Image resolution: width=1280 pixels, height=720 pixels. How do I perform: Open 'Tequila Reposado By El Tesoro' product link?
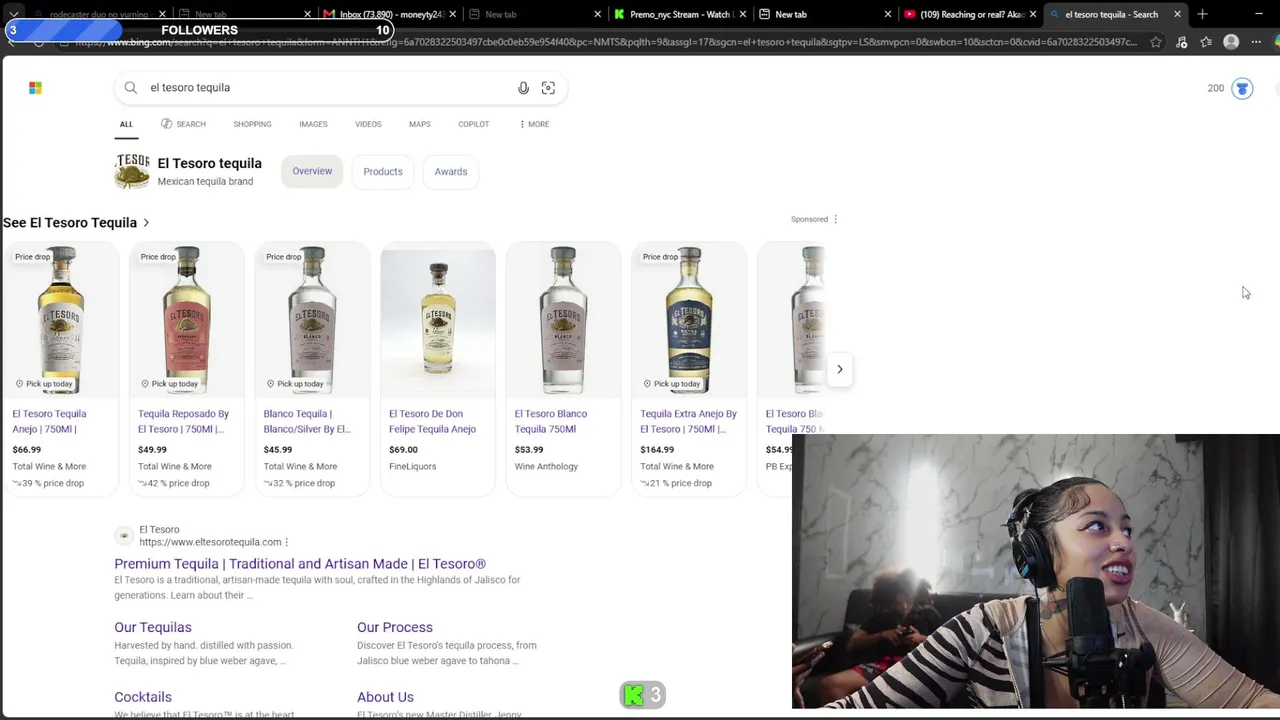click(x=183, y=421)
